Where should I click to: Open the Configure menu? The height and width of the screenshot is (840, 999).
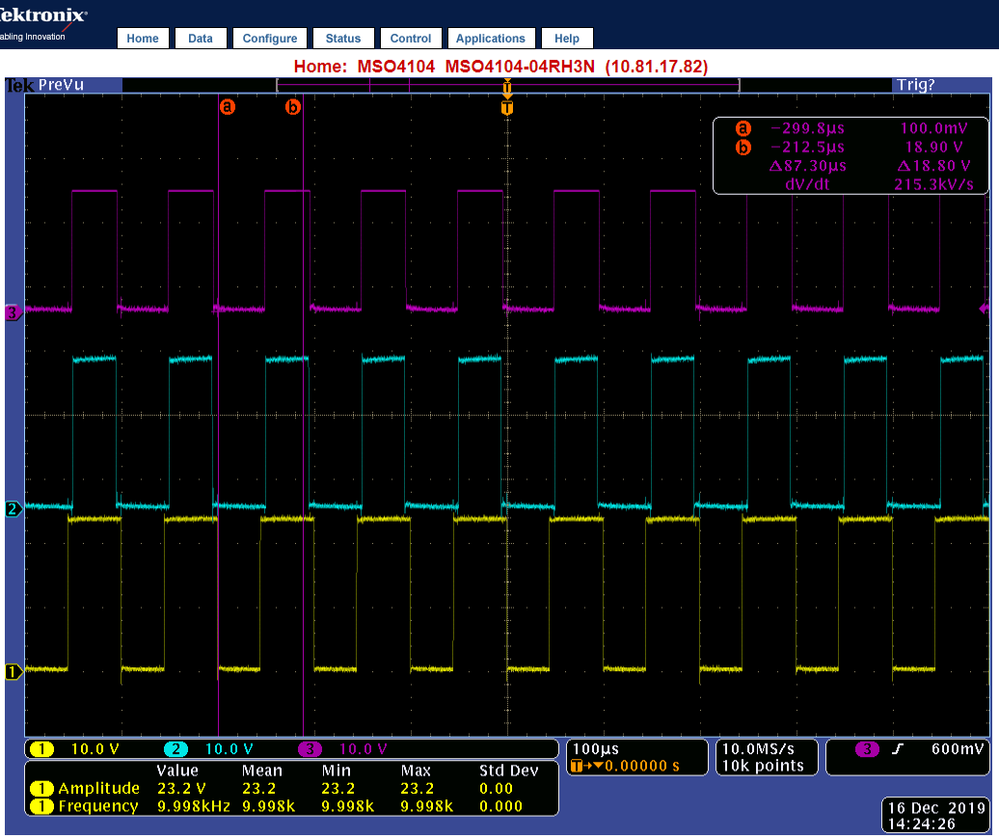tap(269, 38)
